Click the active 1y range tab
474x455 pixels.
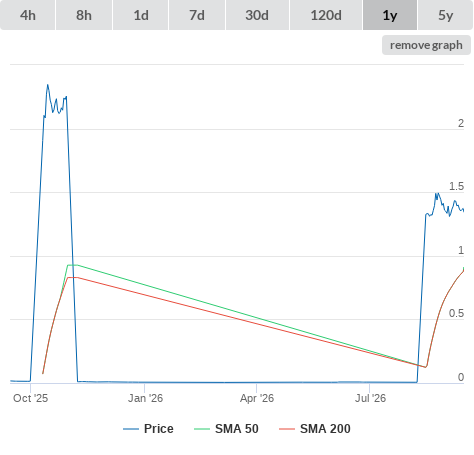(390, 15)
